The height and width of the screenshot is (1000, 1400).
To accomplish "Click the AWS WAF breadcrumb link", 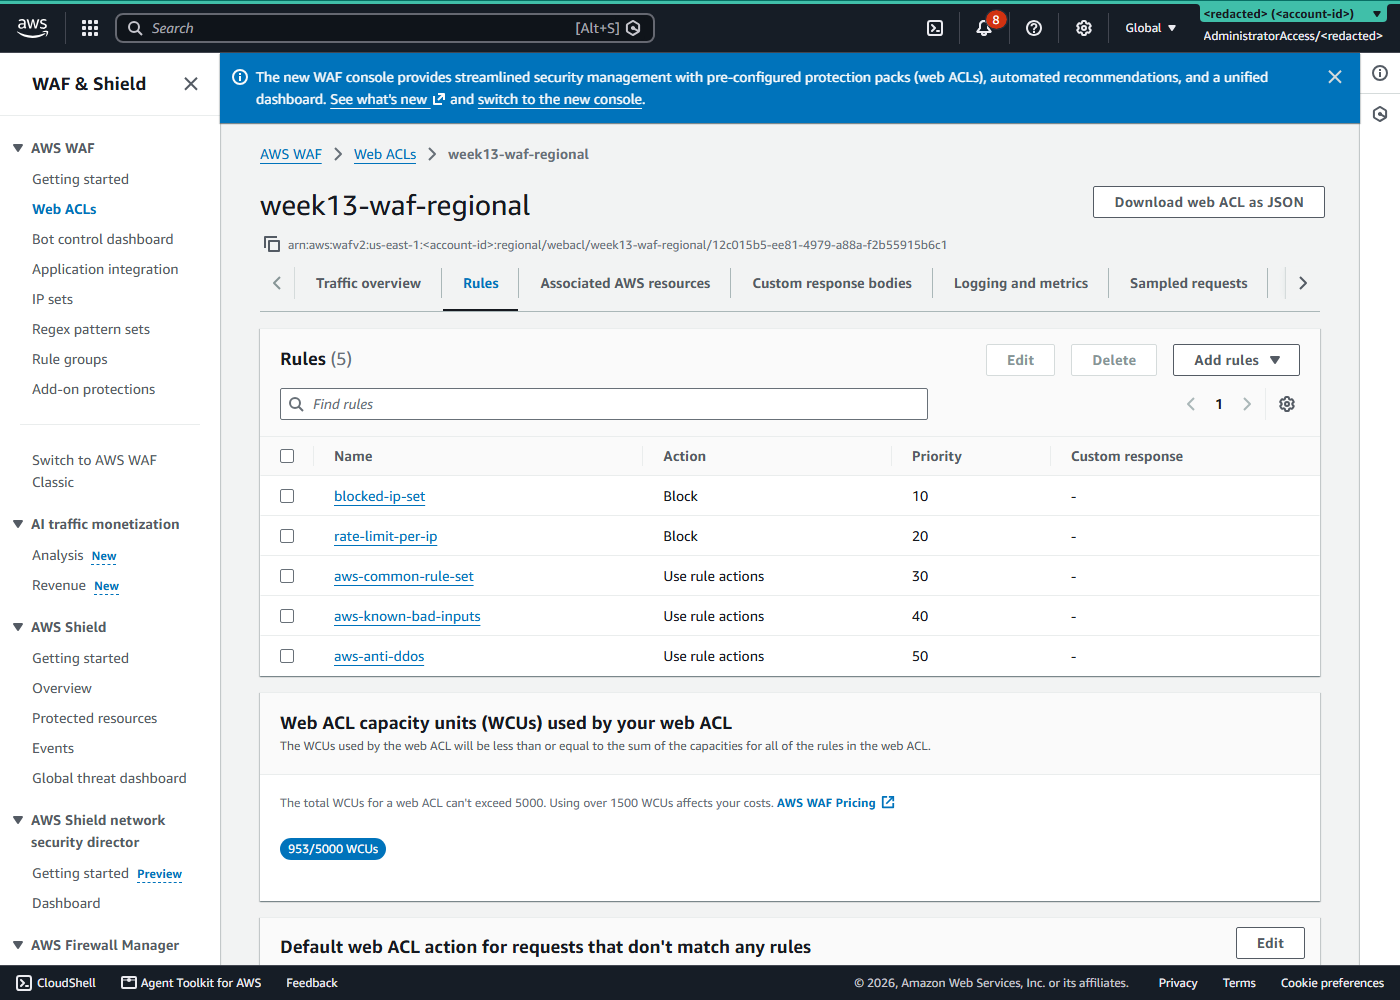I will coord(291,154).
